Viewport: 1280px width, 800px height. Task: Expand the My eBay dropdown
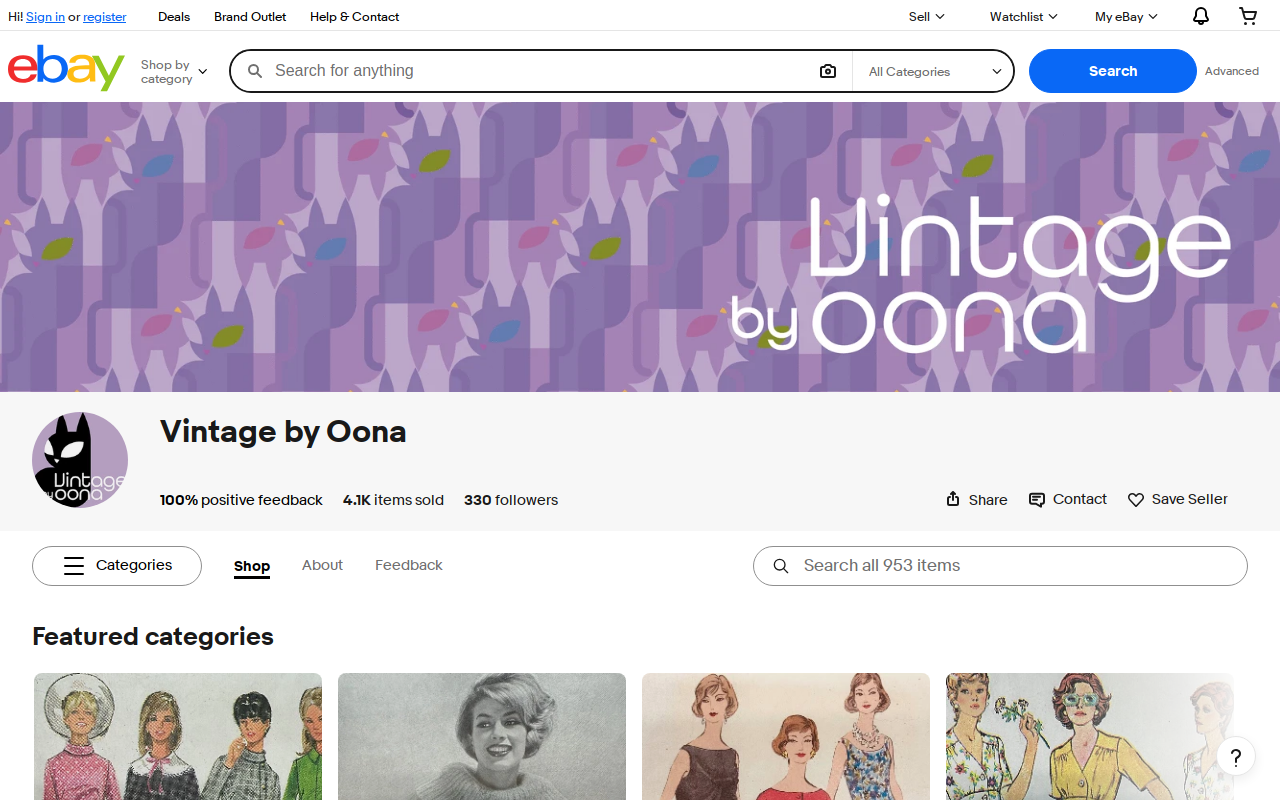pyautogui.click(x=1126, y=16)
